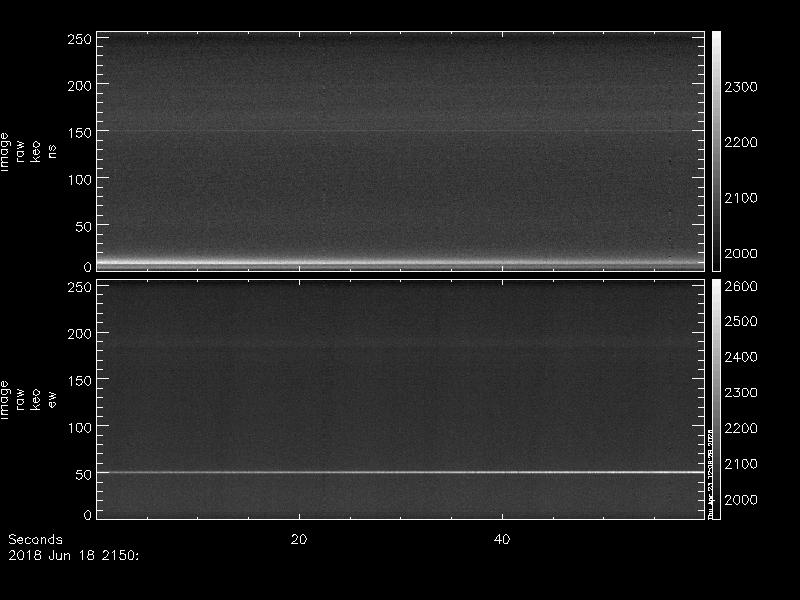Image resolution: width=800 pixels, height=600 pixels.
Task: Click the Seconds axis title
Action: point(35,540)
